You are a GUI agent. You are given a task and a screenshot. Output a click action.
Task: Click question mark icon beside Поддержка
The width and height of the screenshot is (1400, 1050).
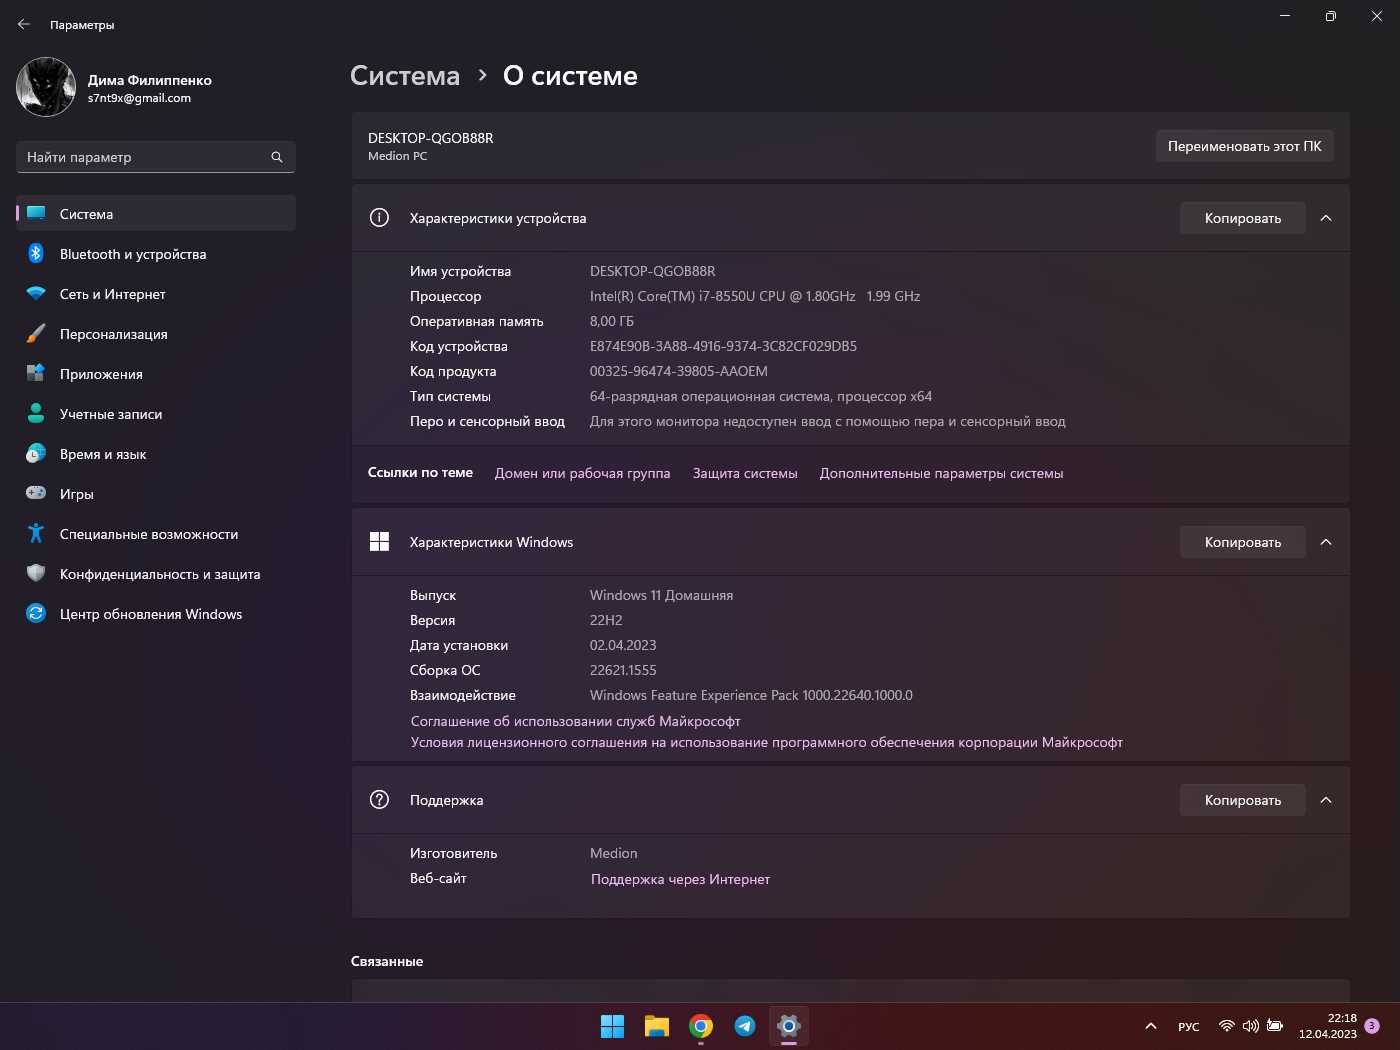pyautogui.click(x=379, y=799)
